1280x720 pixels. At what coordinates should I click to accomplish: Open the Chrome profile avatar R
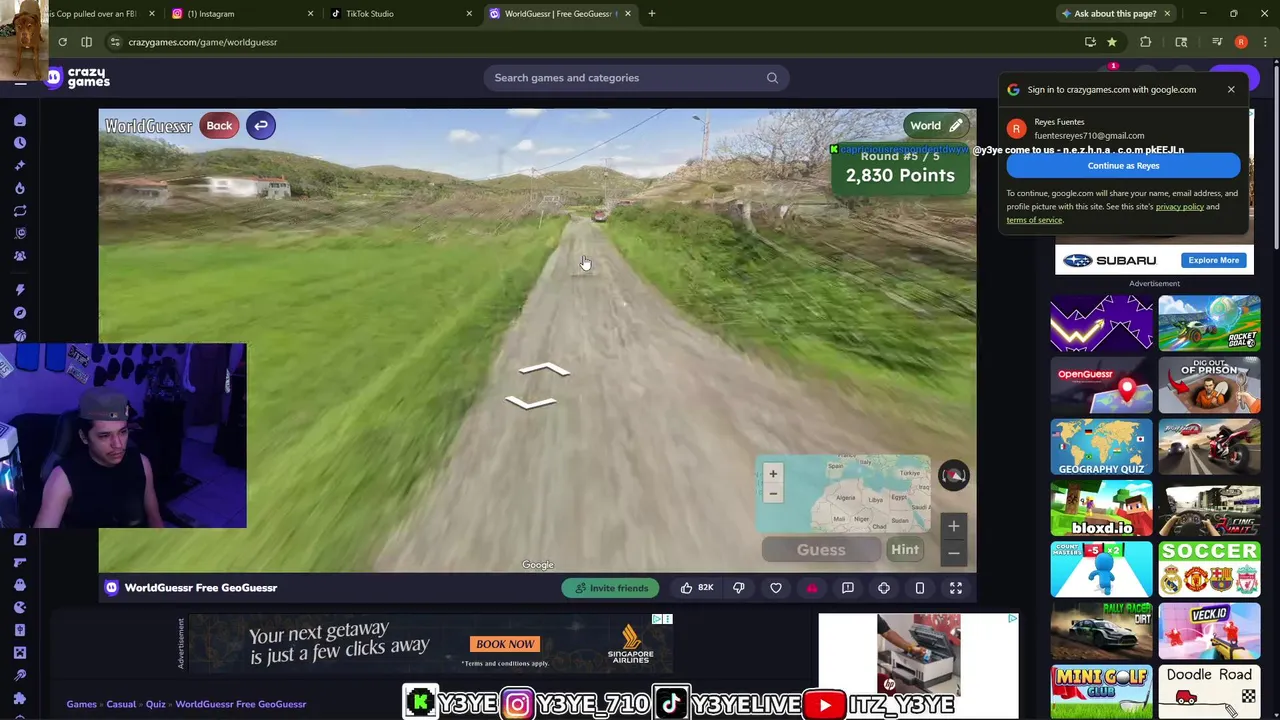coord(1241,42)
